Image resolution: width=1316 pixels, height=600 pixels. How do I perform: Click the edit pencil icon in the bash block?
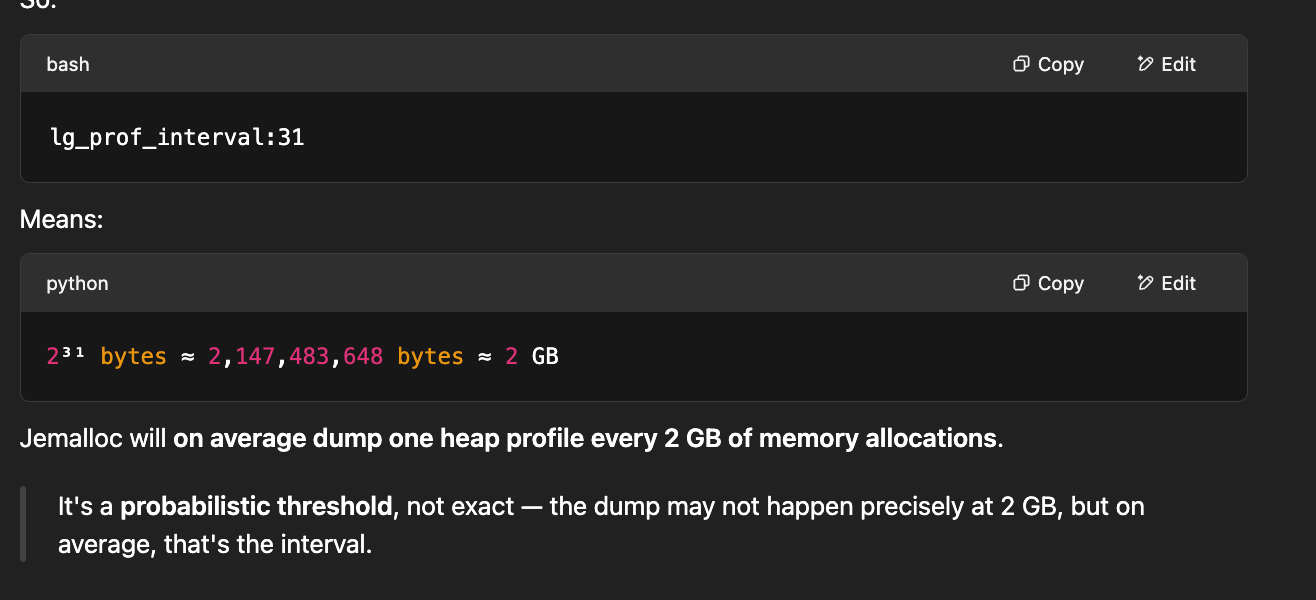(x=1146, y=64)
